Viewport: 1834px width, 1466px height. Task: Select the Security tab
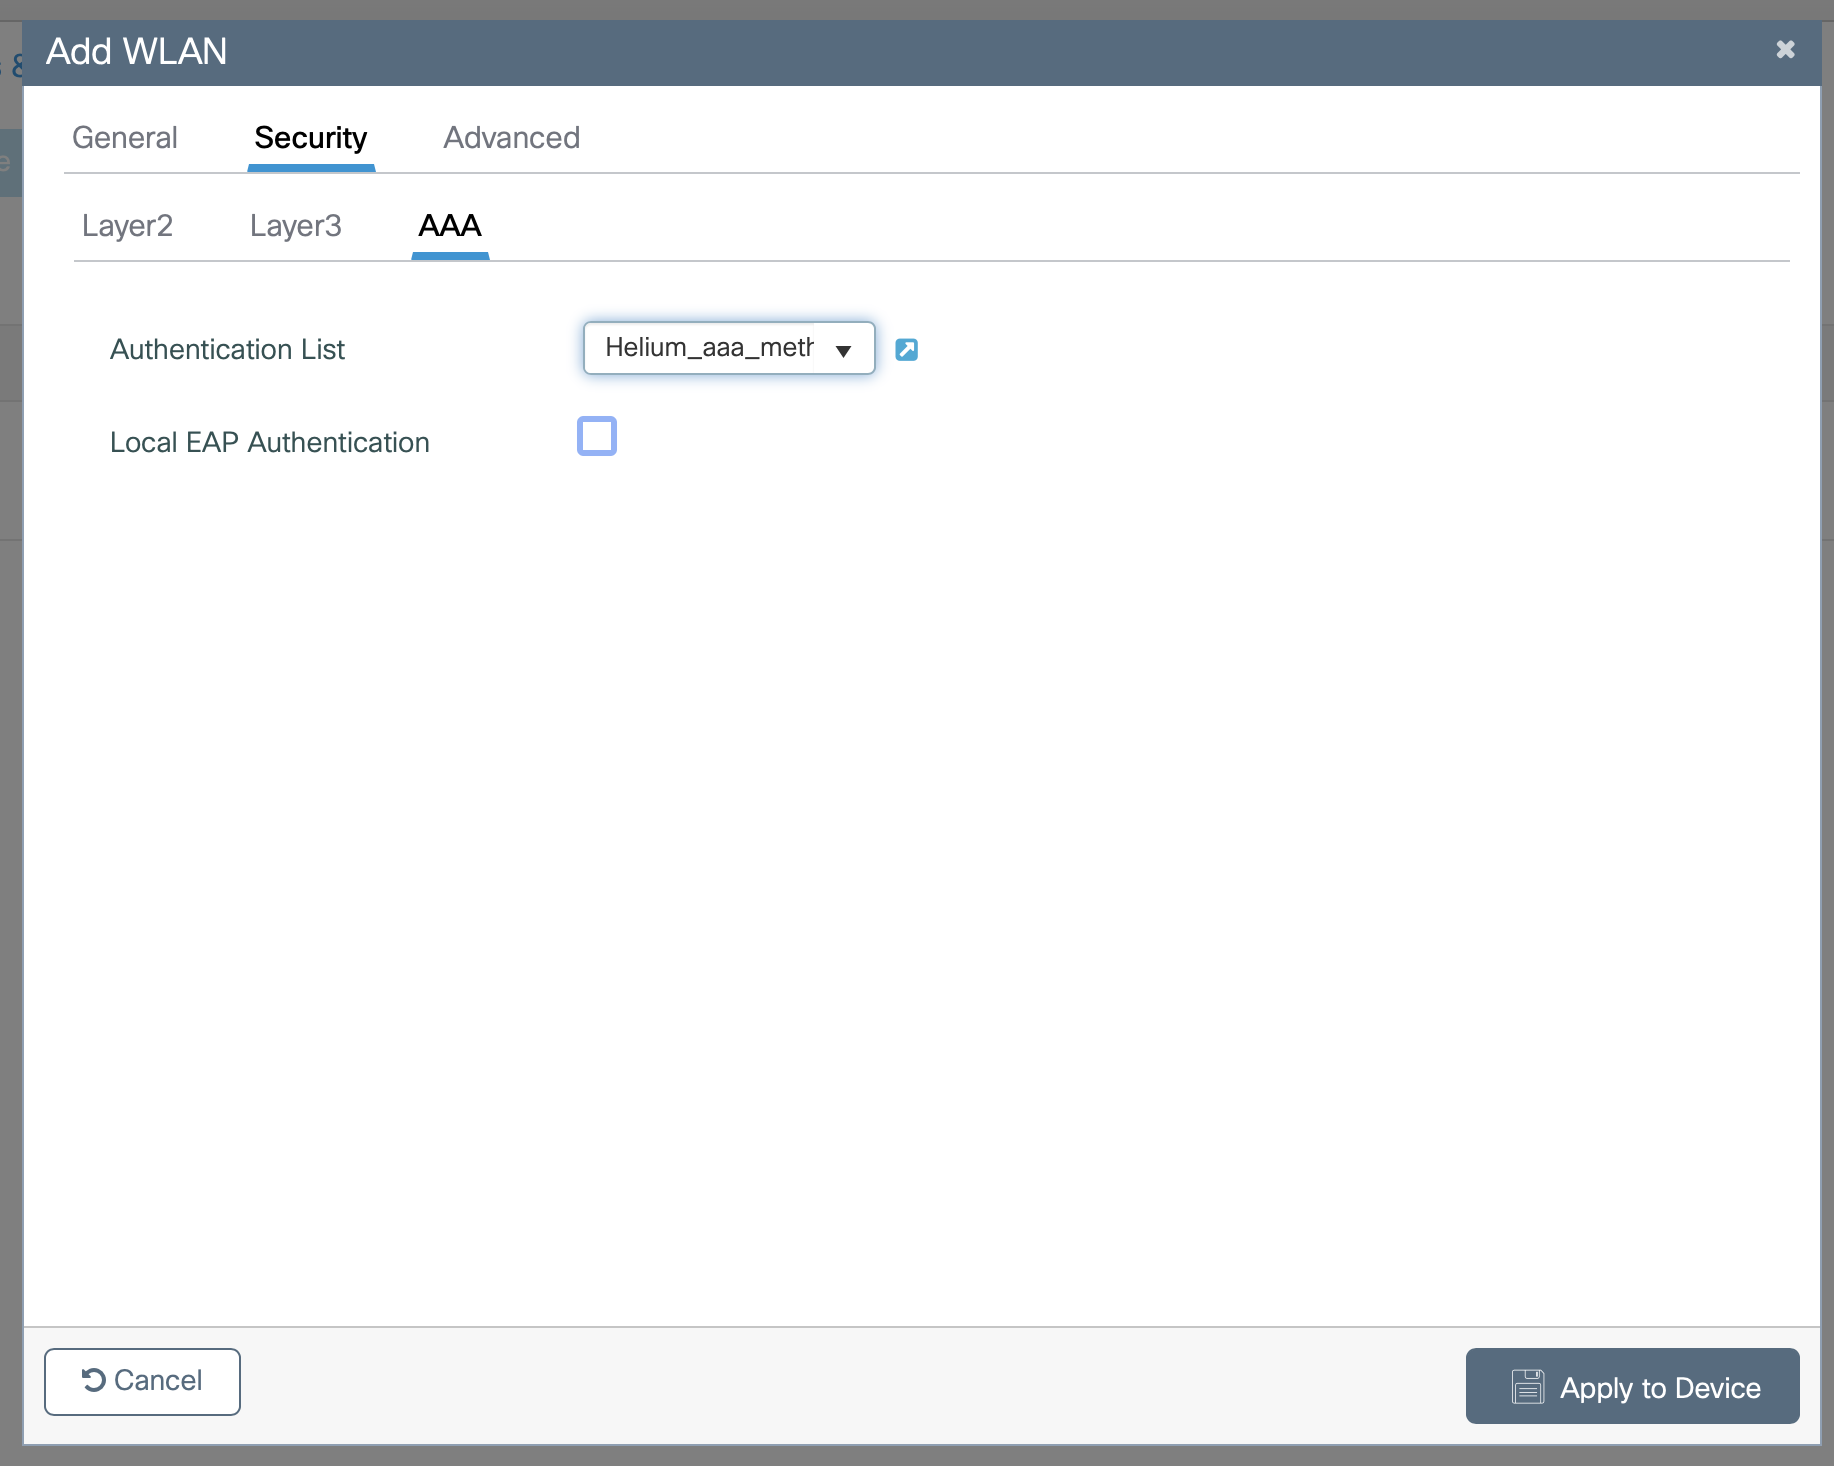click(310, 138)
